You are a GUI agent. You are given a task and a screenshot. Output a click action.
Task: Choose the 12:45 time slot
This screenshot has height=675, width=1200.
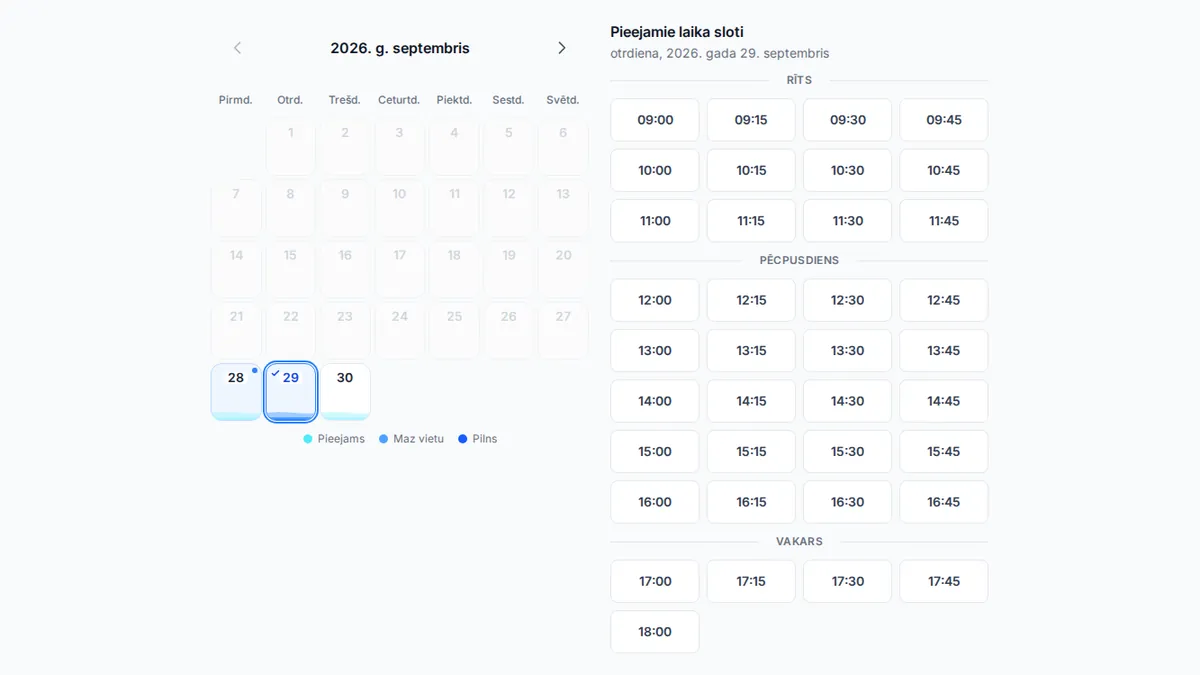coord(944,300)
